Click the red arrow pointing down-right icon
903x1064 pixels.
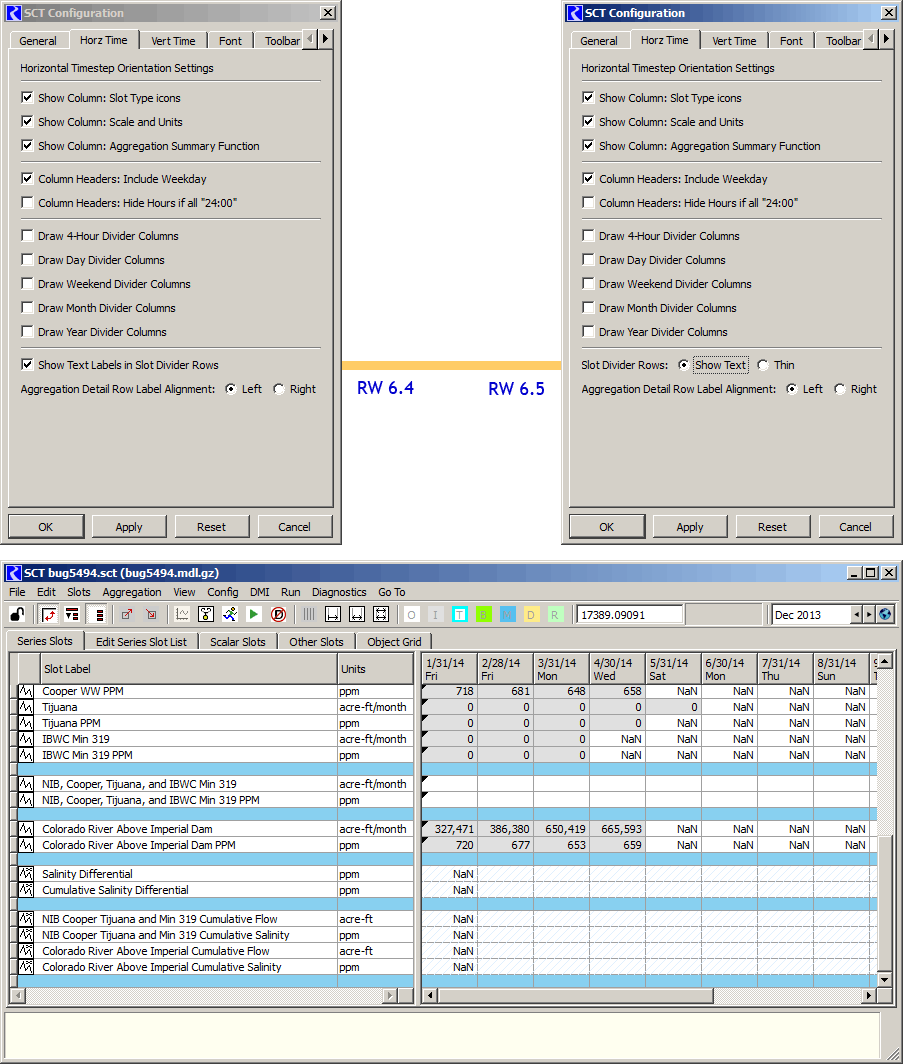point(151,615)
